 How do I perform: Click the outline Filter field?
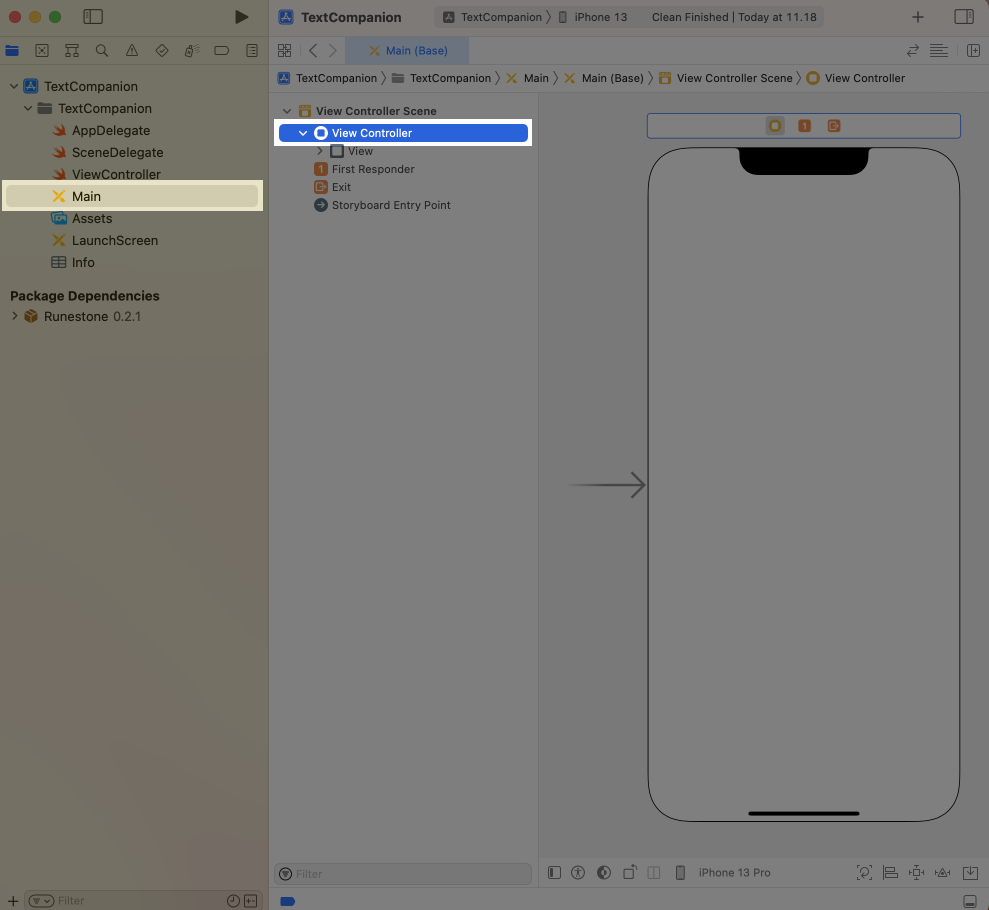[410, 874]
